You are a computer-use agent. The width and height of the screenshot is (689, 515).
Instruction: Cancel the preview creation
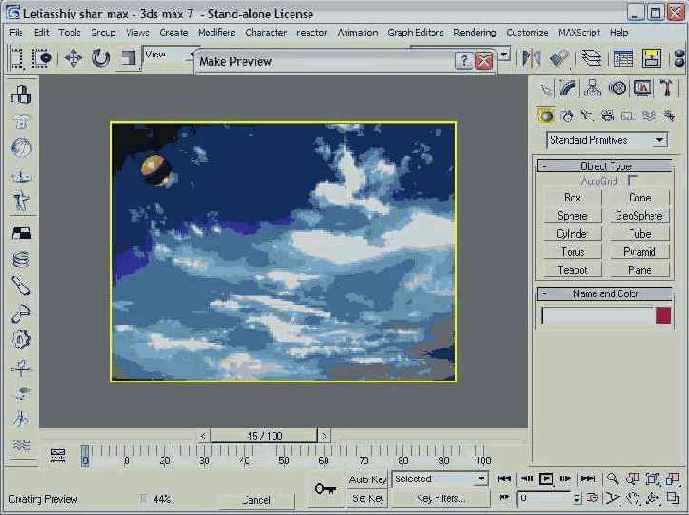click(256, 499)
